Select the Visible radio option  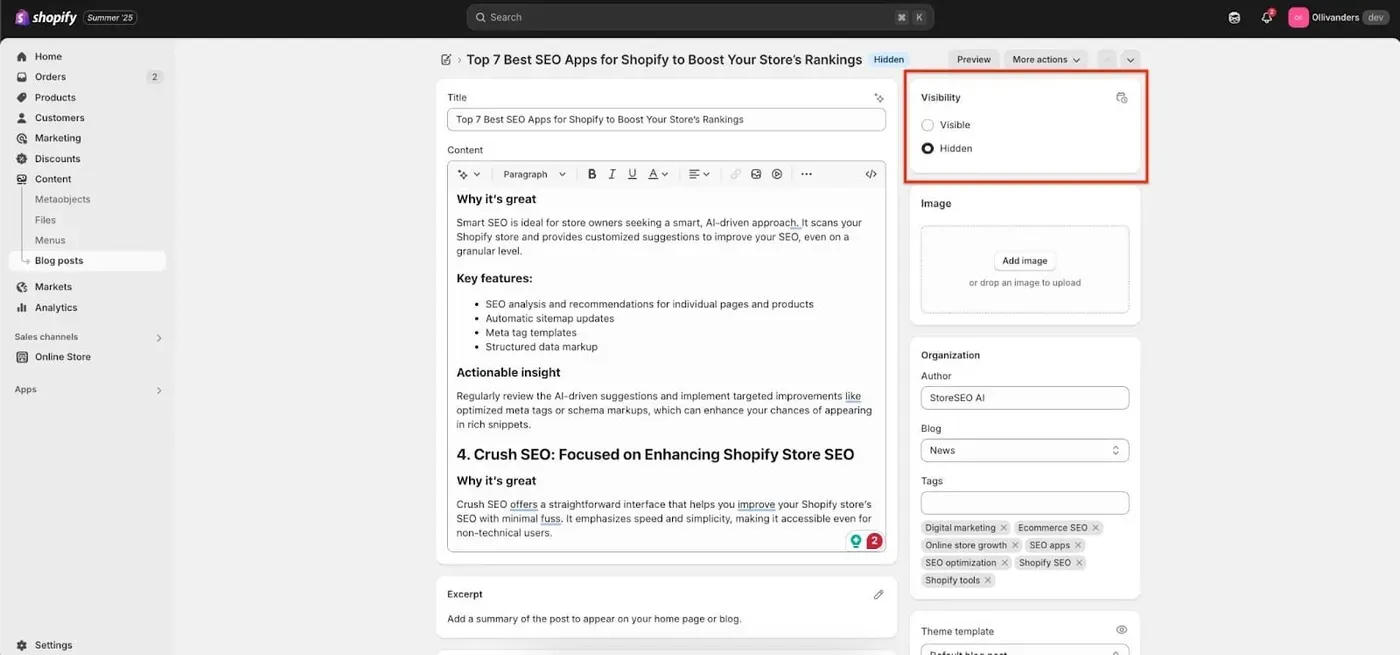(x=928, y=125)
